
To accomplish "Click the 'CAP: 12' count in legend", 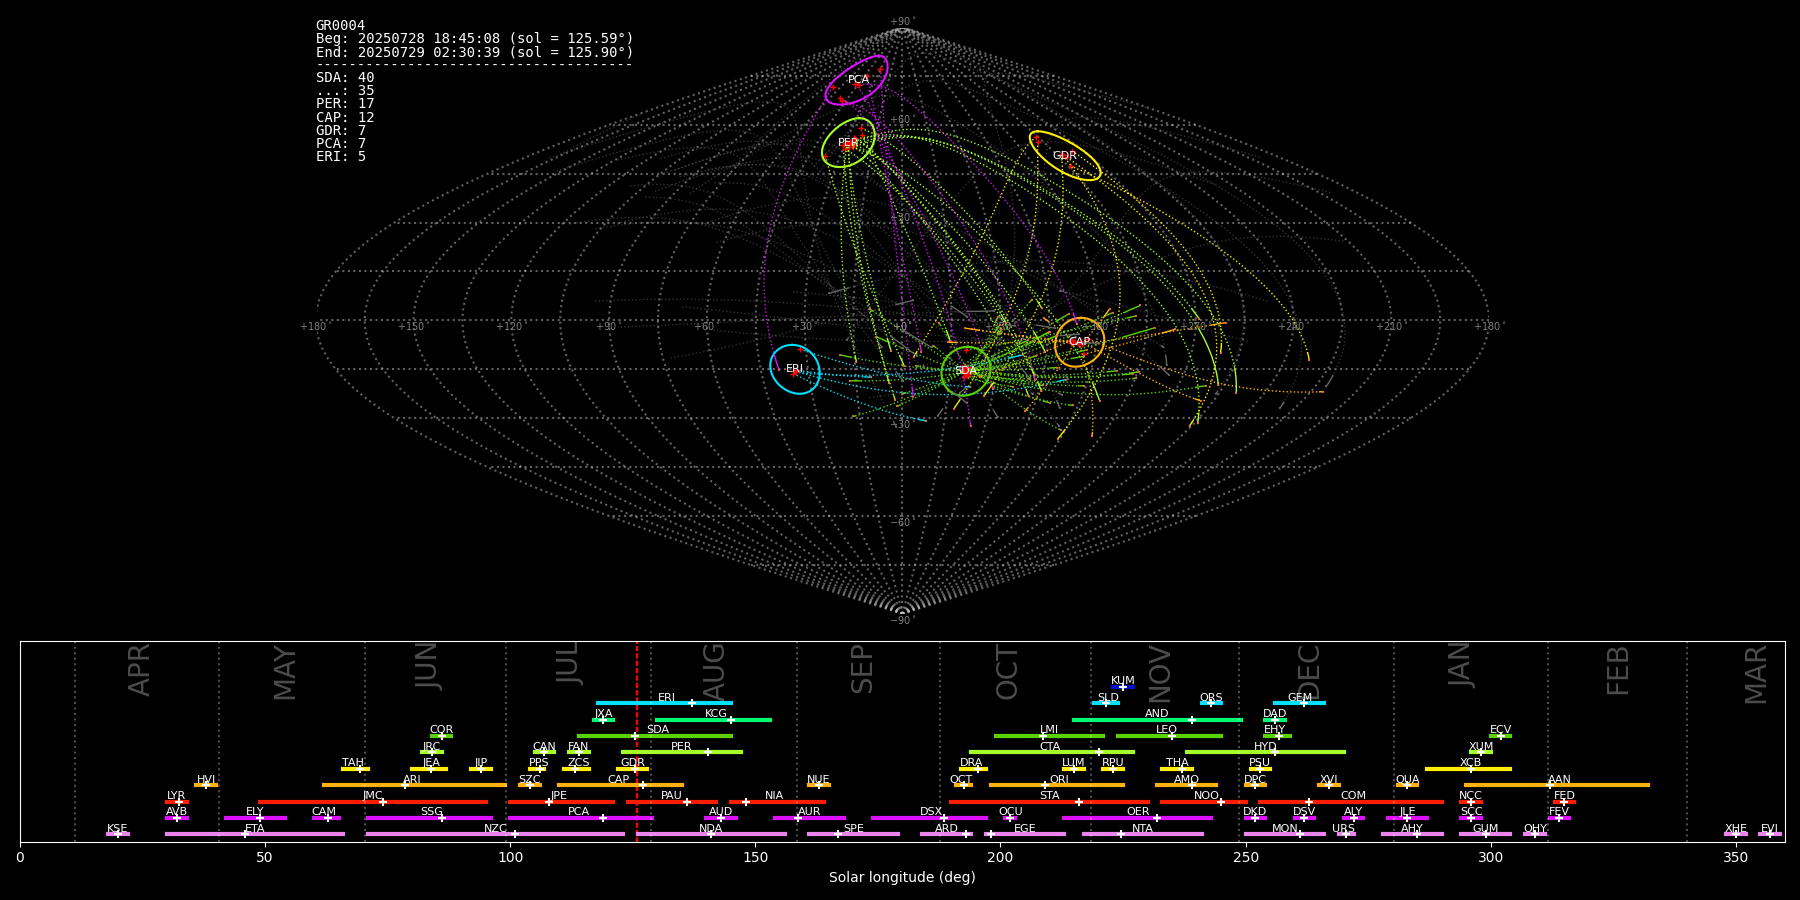I will (345, 118).
